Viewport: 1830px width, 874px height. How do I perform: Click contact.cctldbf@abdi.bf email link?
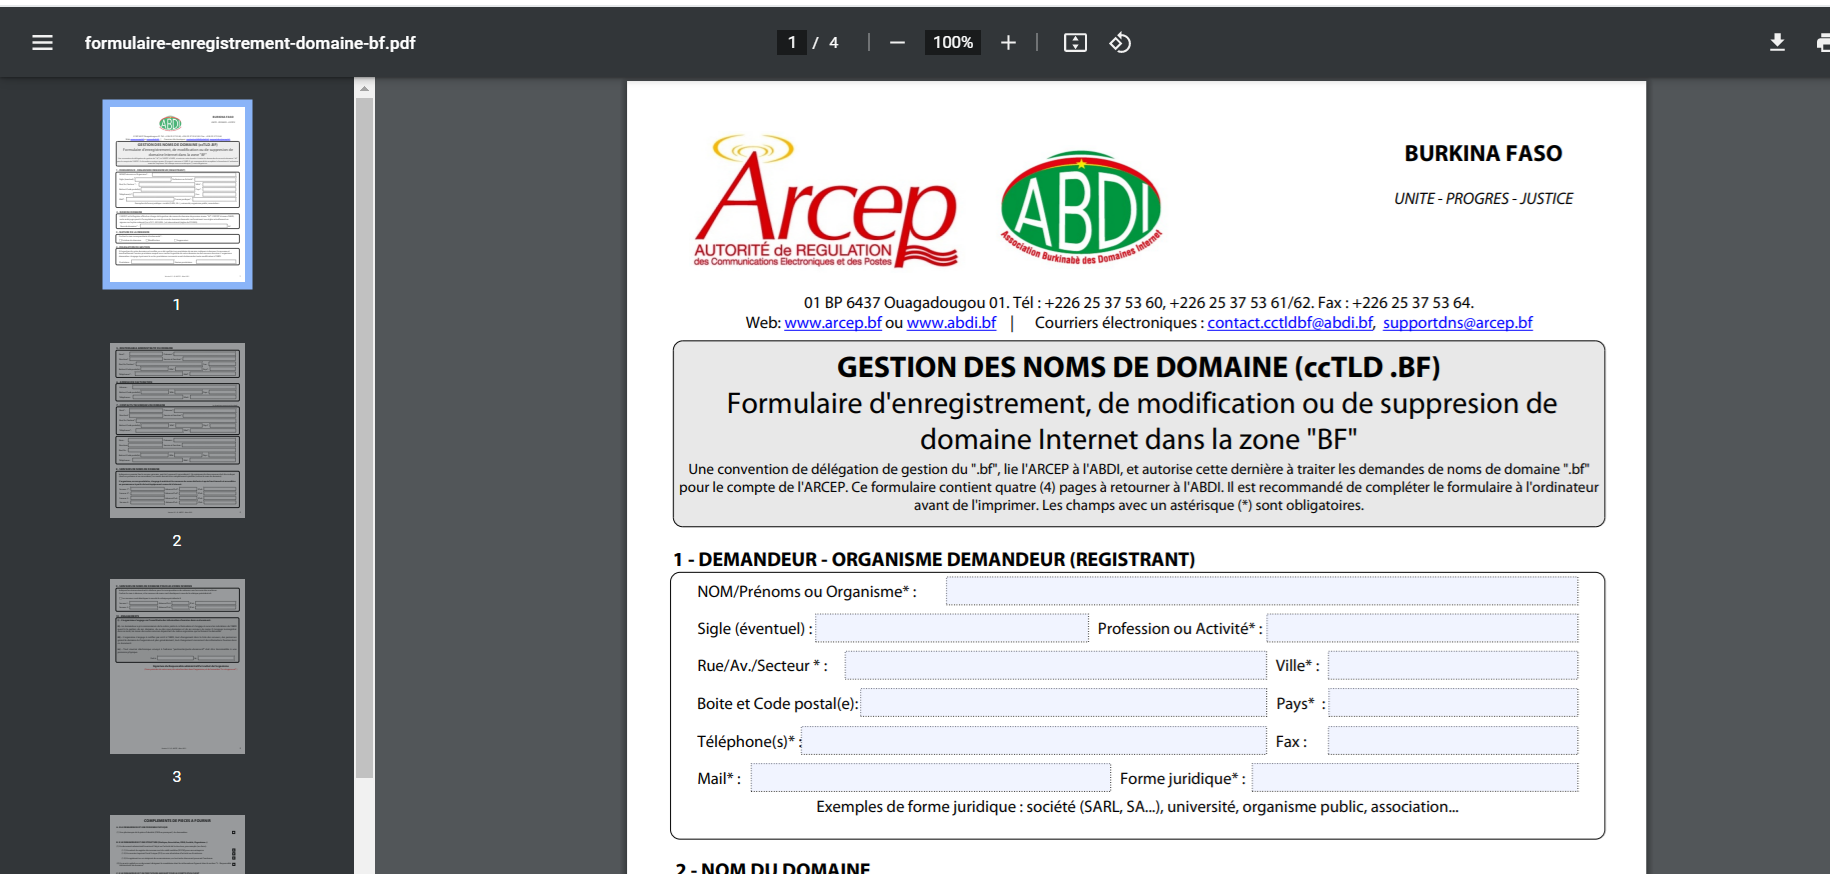1290,323
